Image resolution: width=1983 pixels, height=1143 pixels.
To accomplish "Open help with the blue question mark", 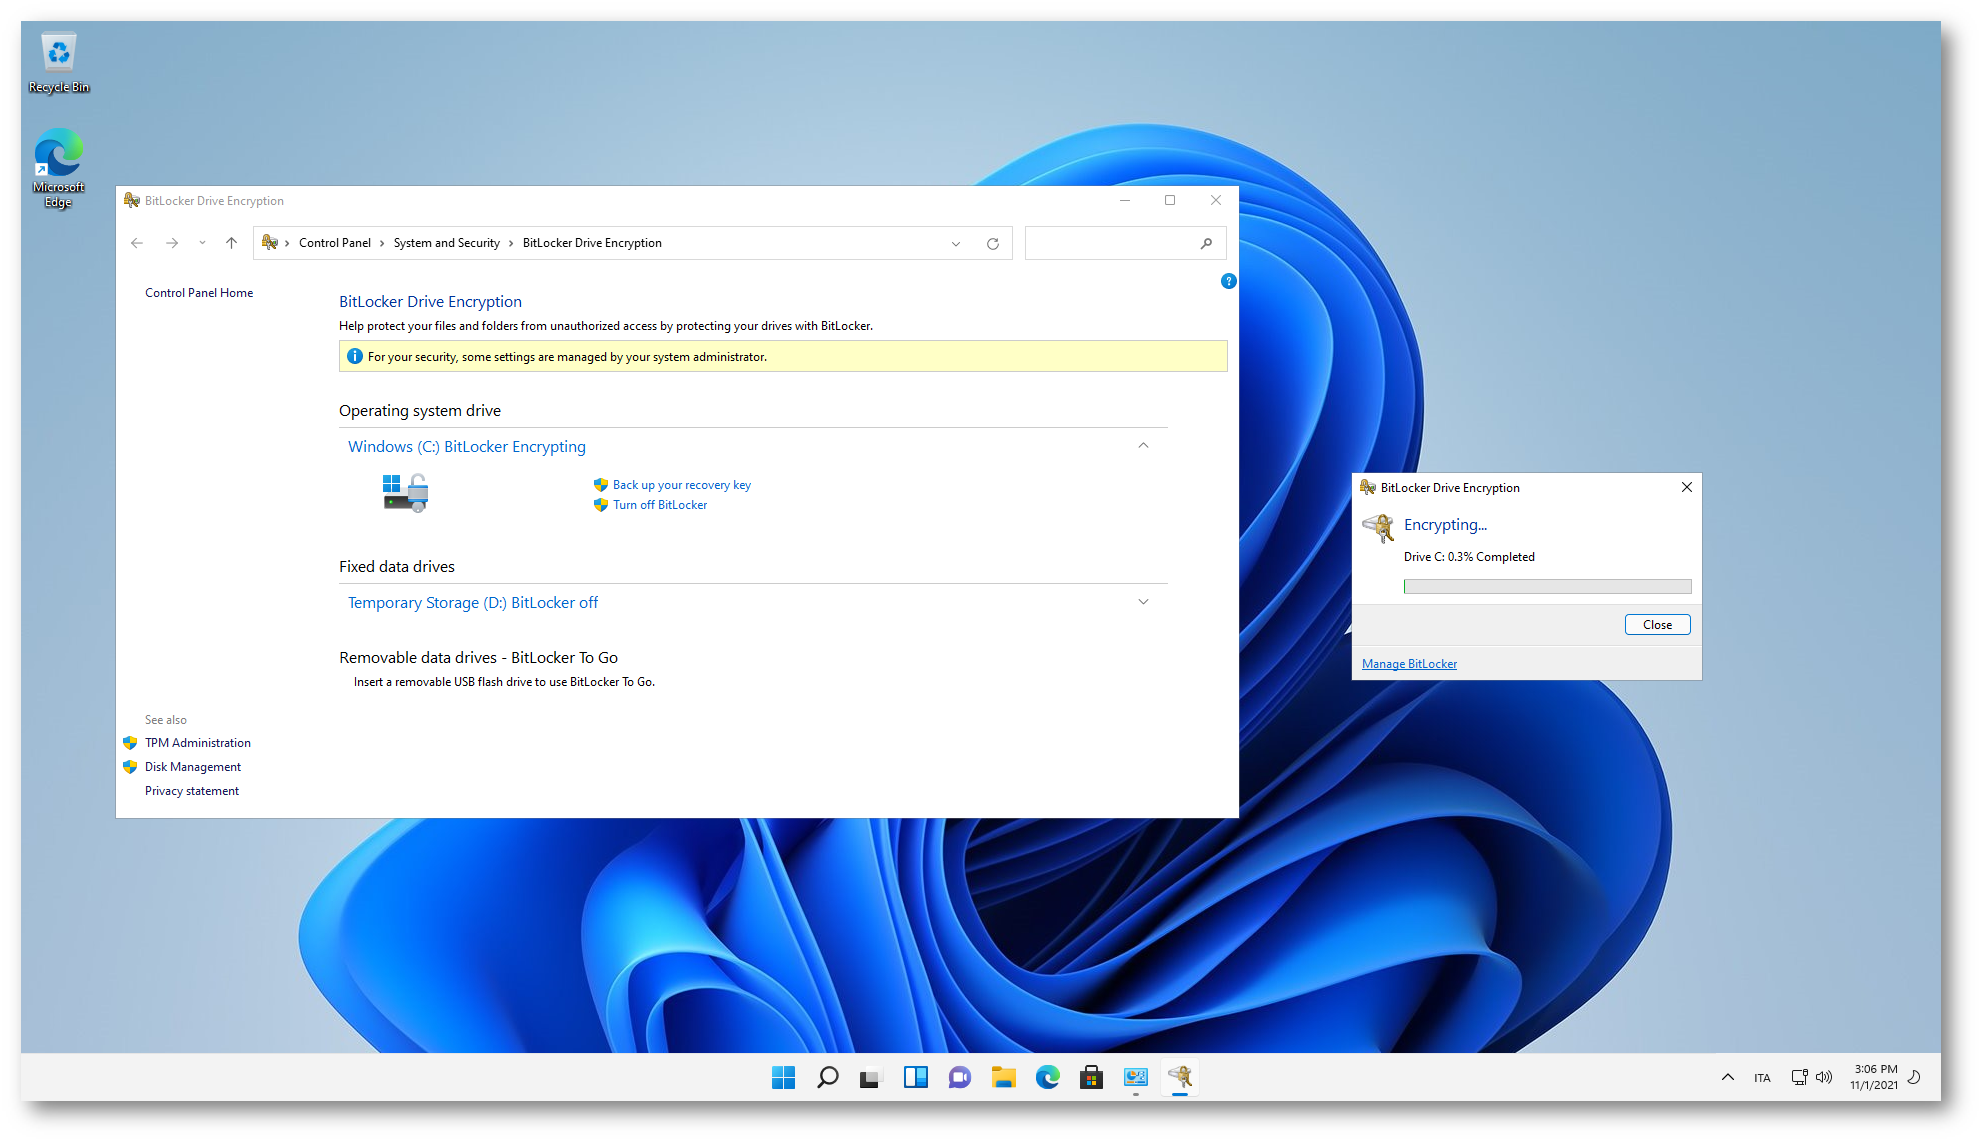I will (1228, 282).
